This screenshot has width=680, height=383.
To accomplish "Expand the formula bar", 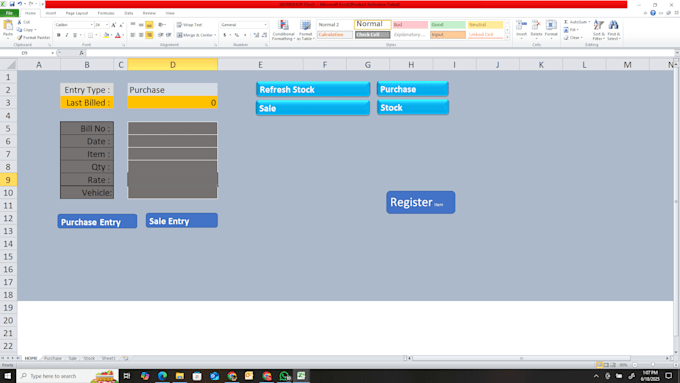I will click(x=677, y=53).
